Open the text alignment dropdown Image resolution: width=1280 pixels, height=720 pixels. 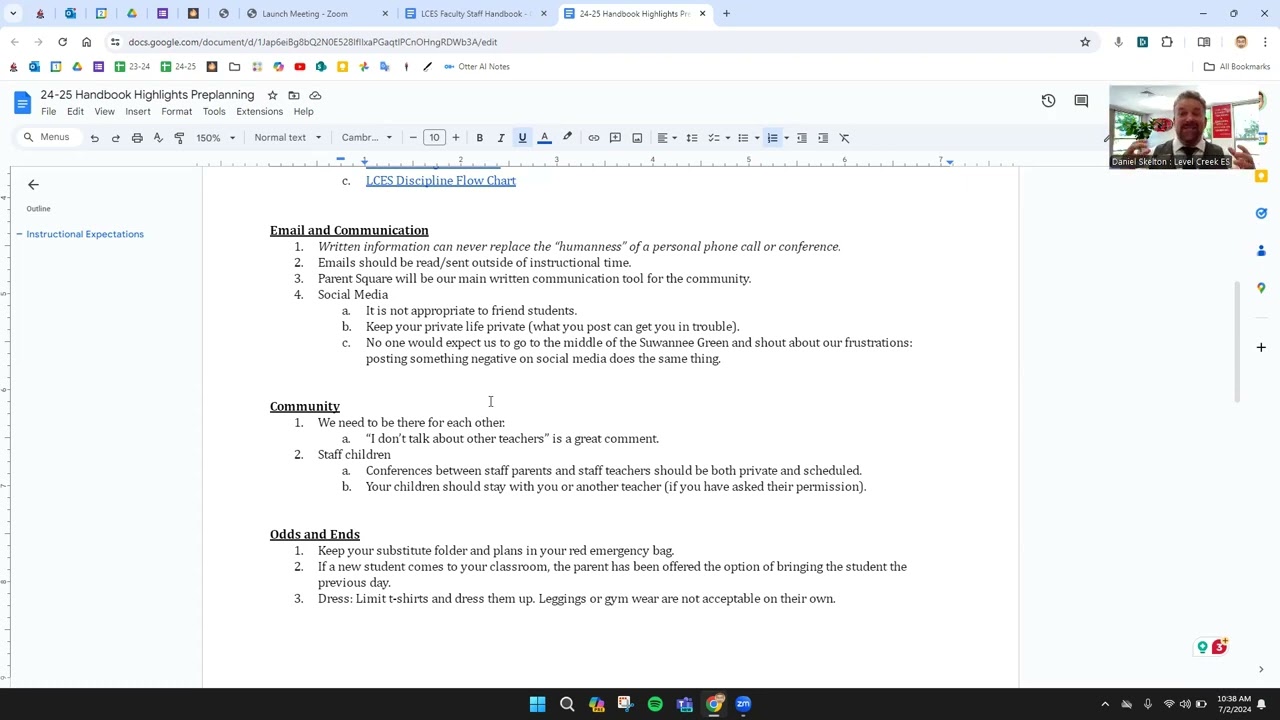(x=665, y=138)
